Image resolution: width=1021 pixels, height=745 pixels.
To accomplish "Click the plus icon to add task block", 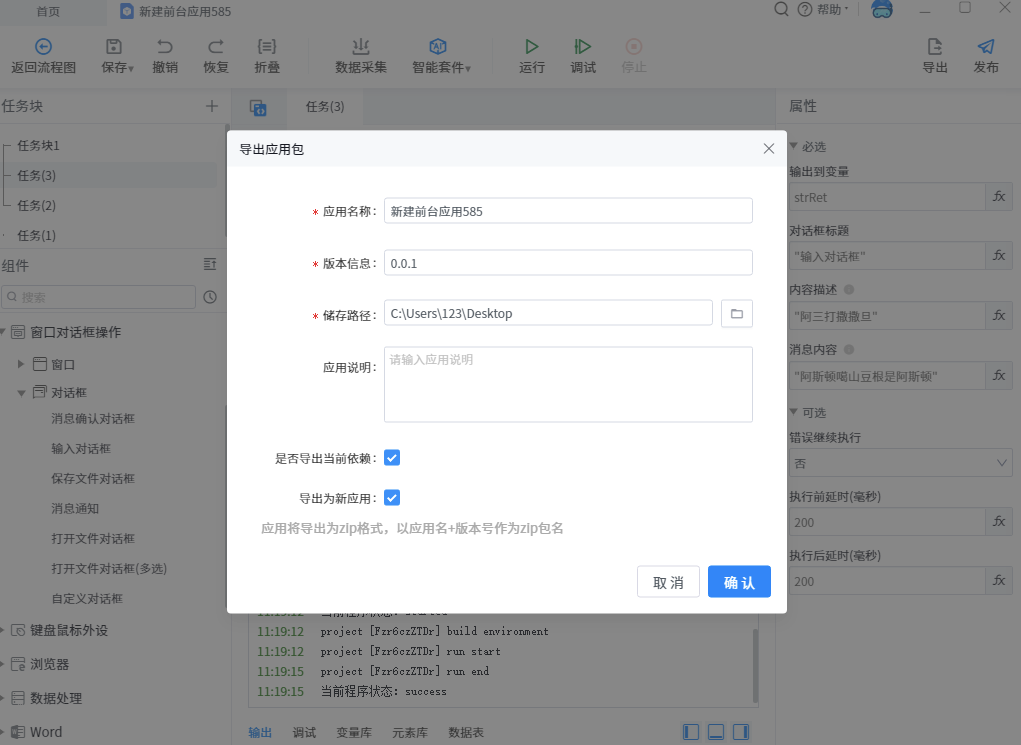I will 211,106.
